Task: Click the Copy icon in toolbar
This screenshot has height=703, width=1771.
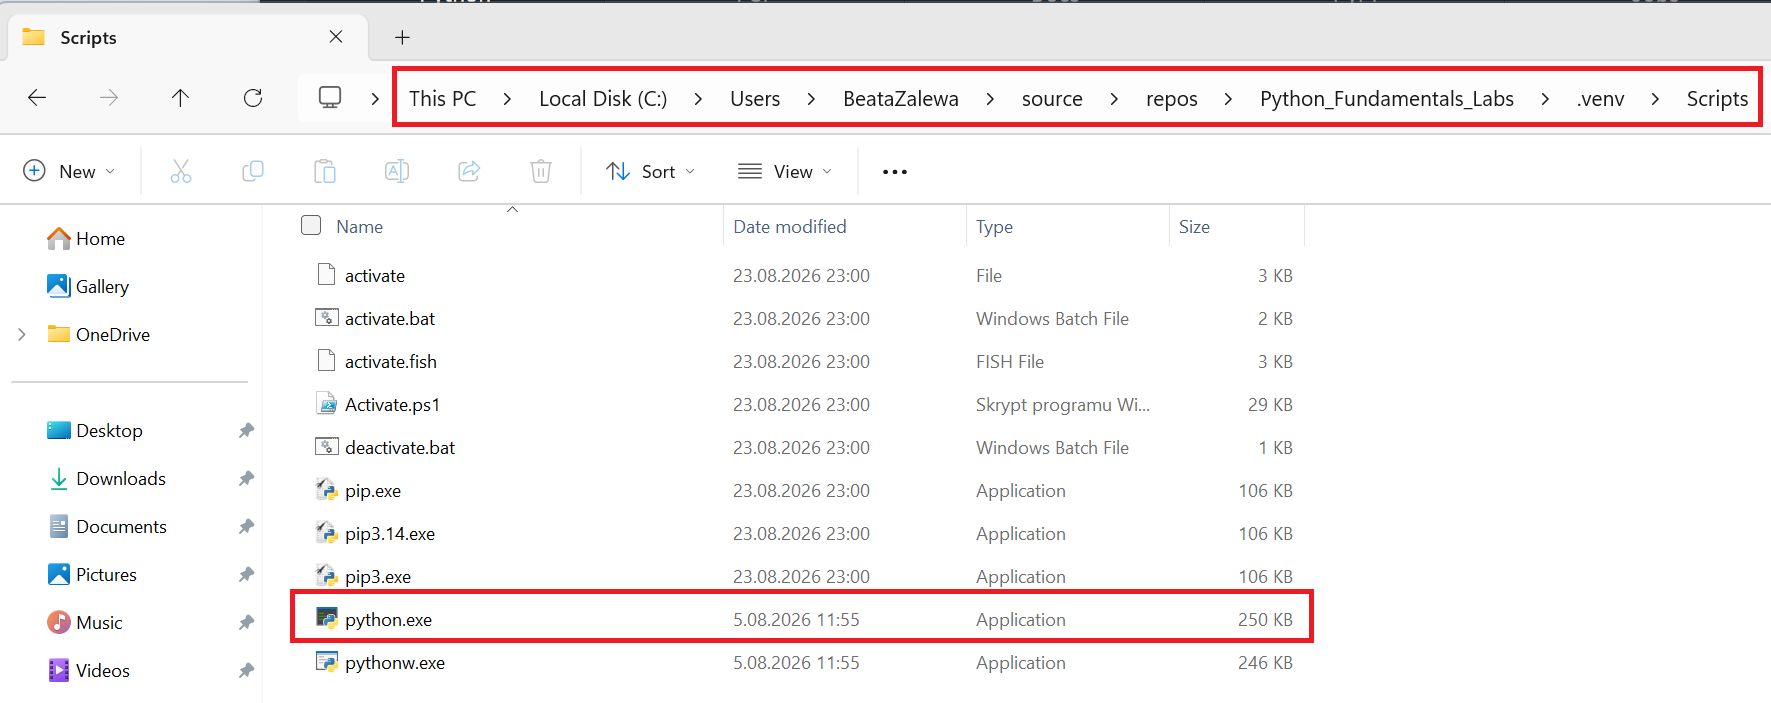Action: tap(253, 171)
